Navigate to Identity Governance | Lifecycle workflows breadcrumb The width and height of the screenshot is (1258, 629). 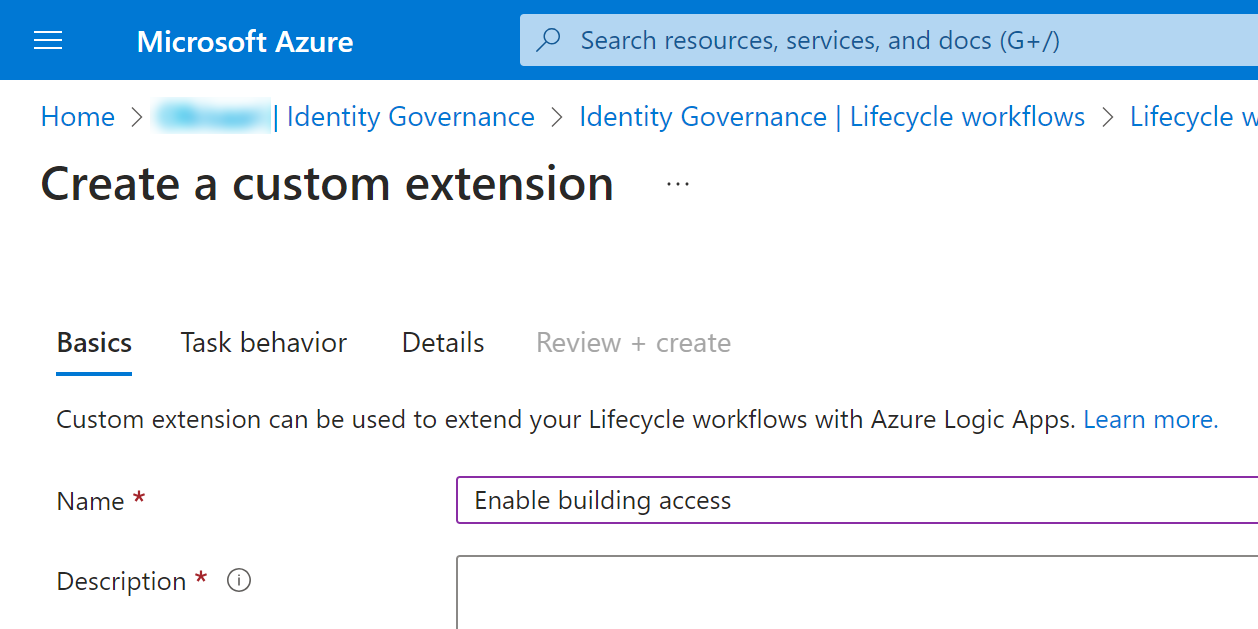[832, 117]
